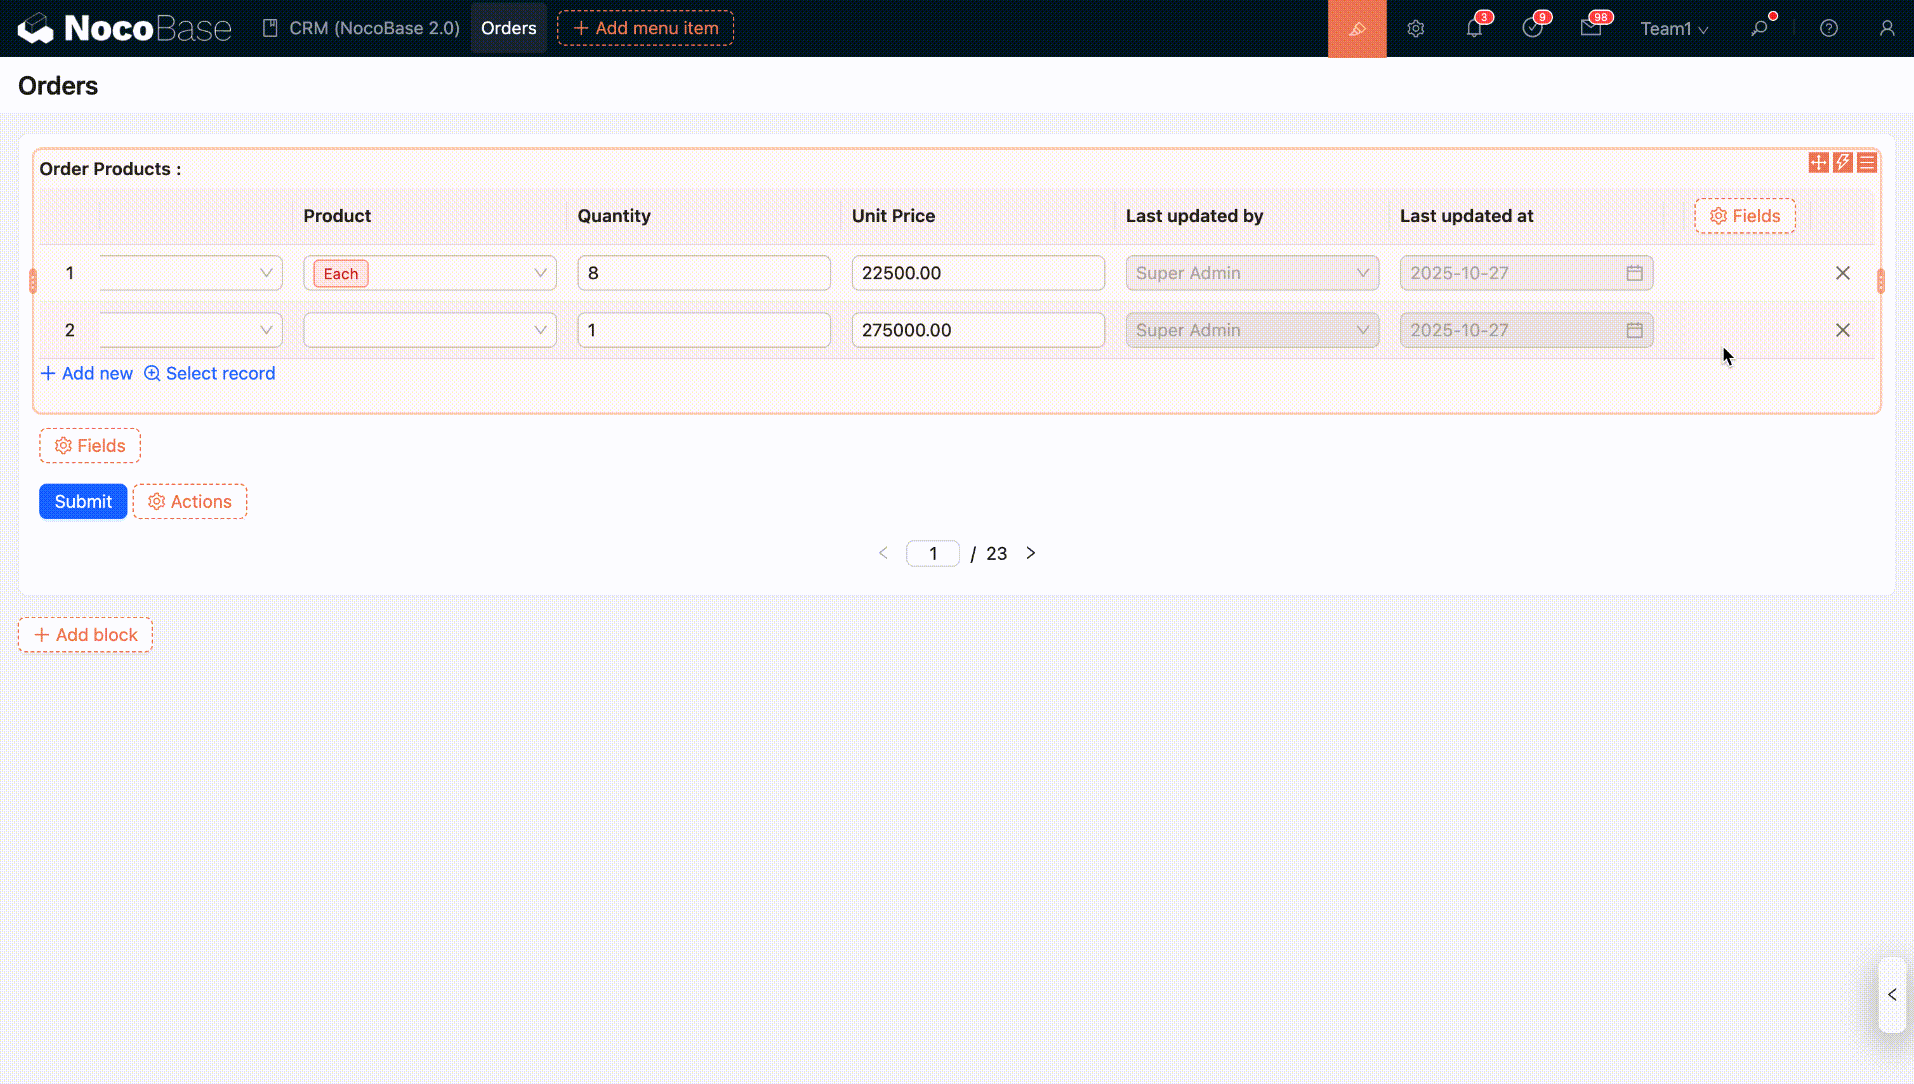
Task: Select the Orders menu tab
Action: coord(508,28)
